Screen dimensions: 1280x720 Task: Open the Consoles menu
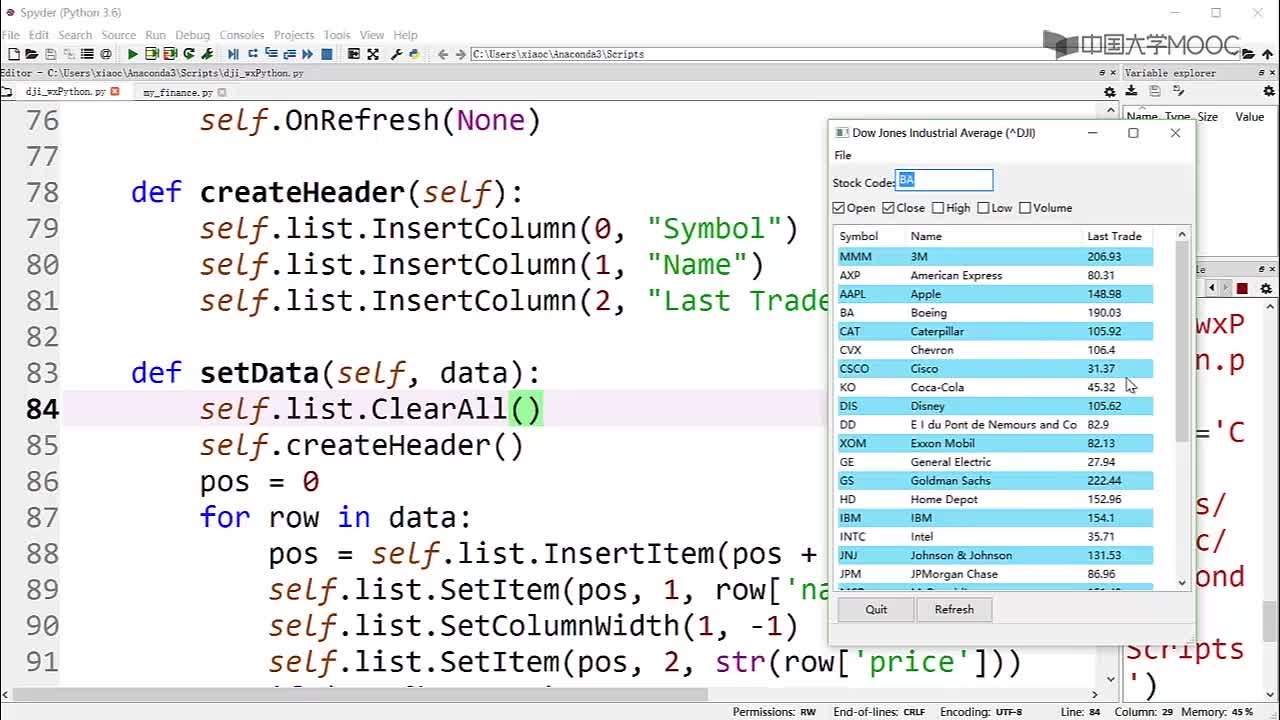click(242, 35)
